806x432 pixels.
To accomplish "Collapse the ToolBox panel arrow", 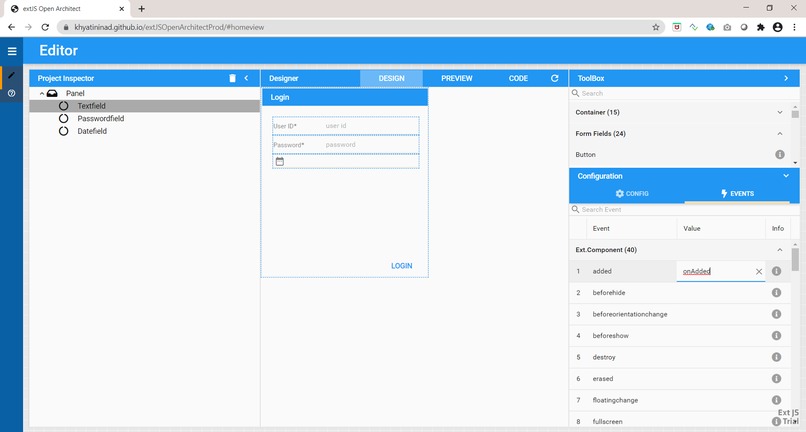I will (785, 78).
